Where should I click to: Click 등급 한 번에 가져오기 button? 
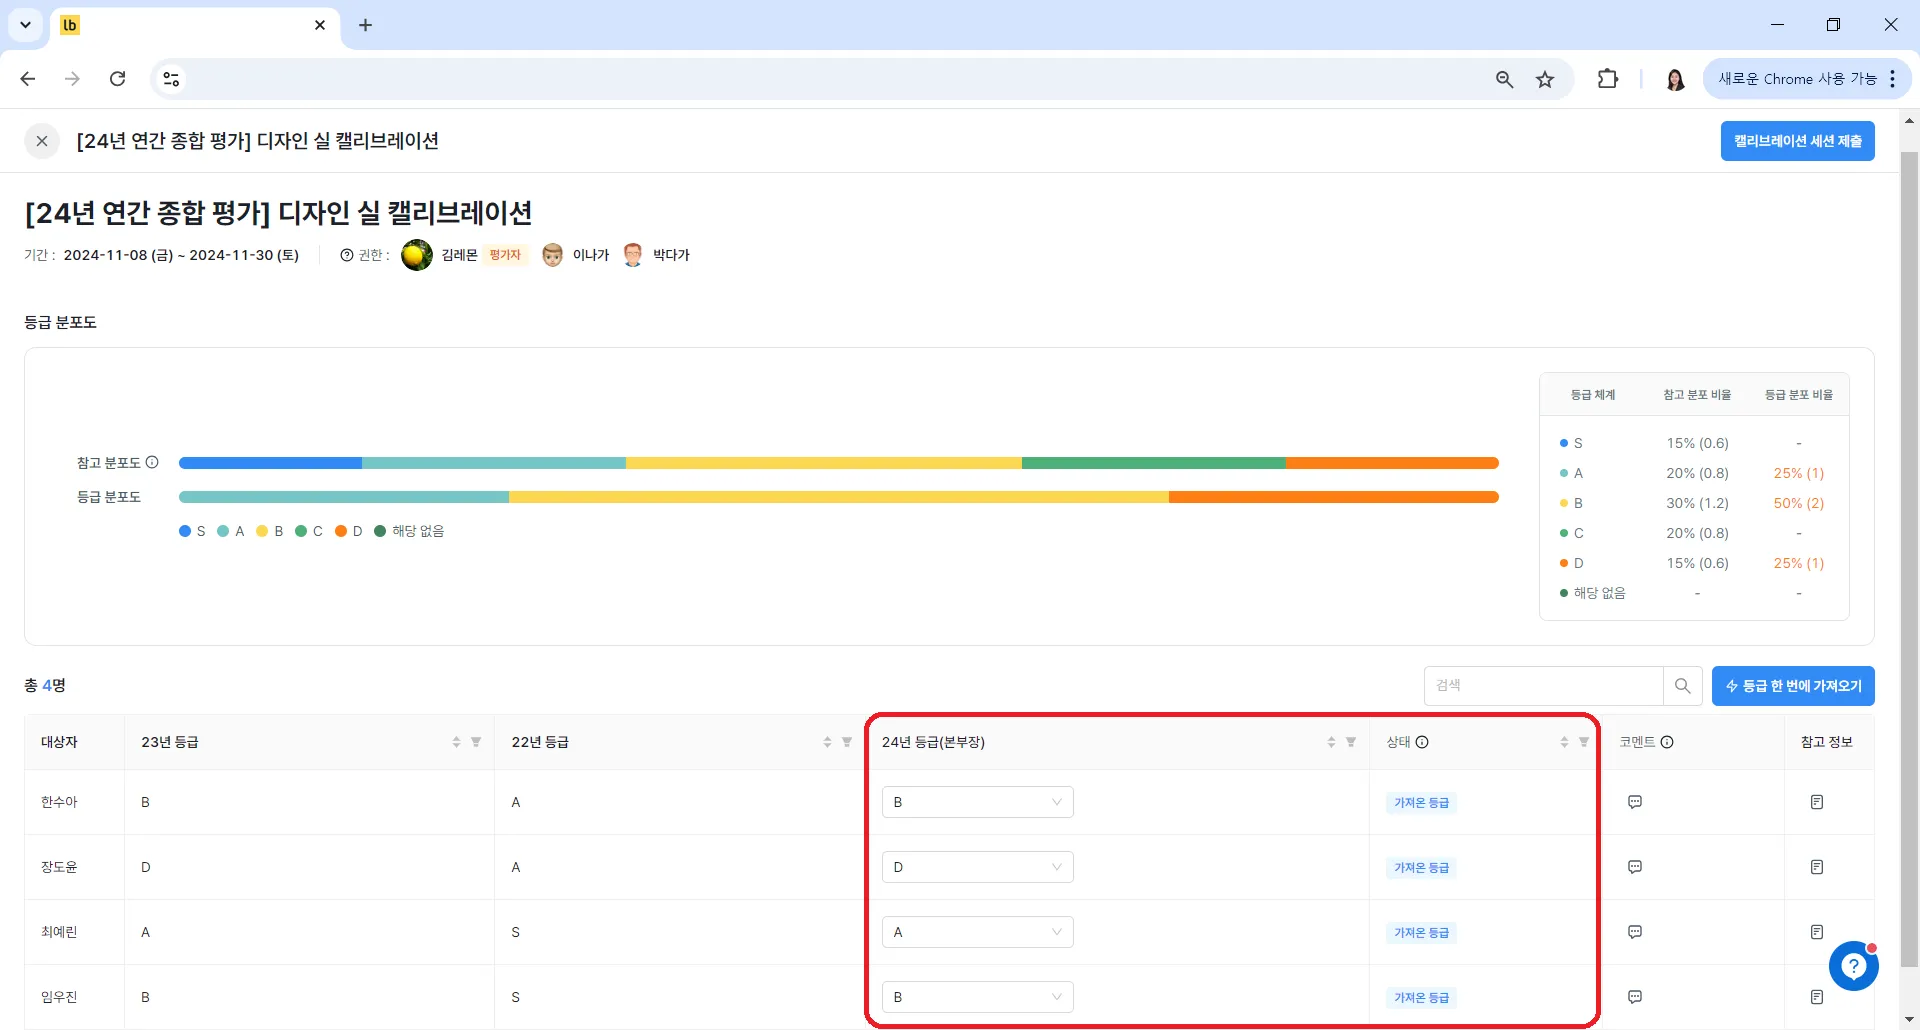pyautogui.click(x=1793, y=686)
